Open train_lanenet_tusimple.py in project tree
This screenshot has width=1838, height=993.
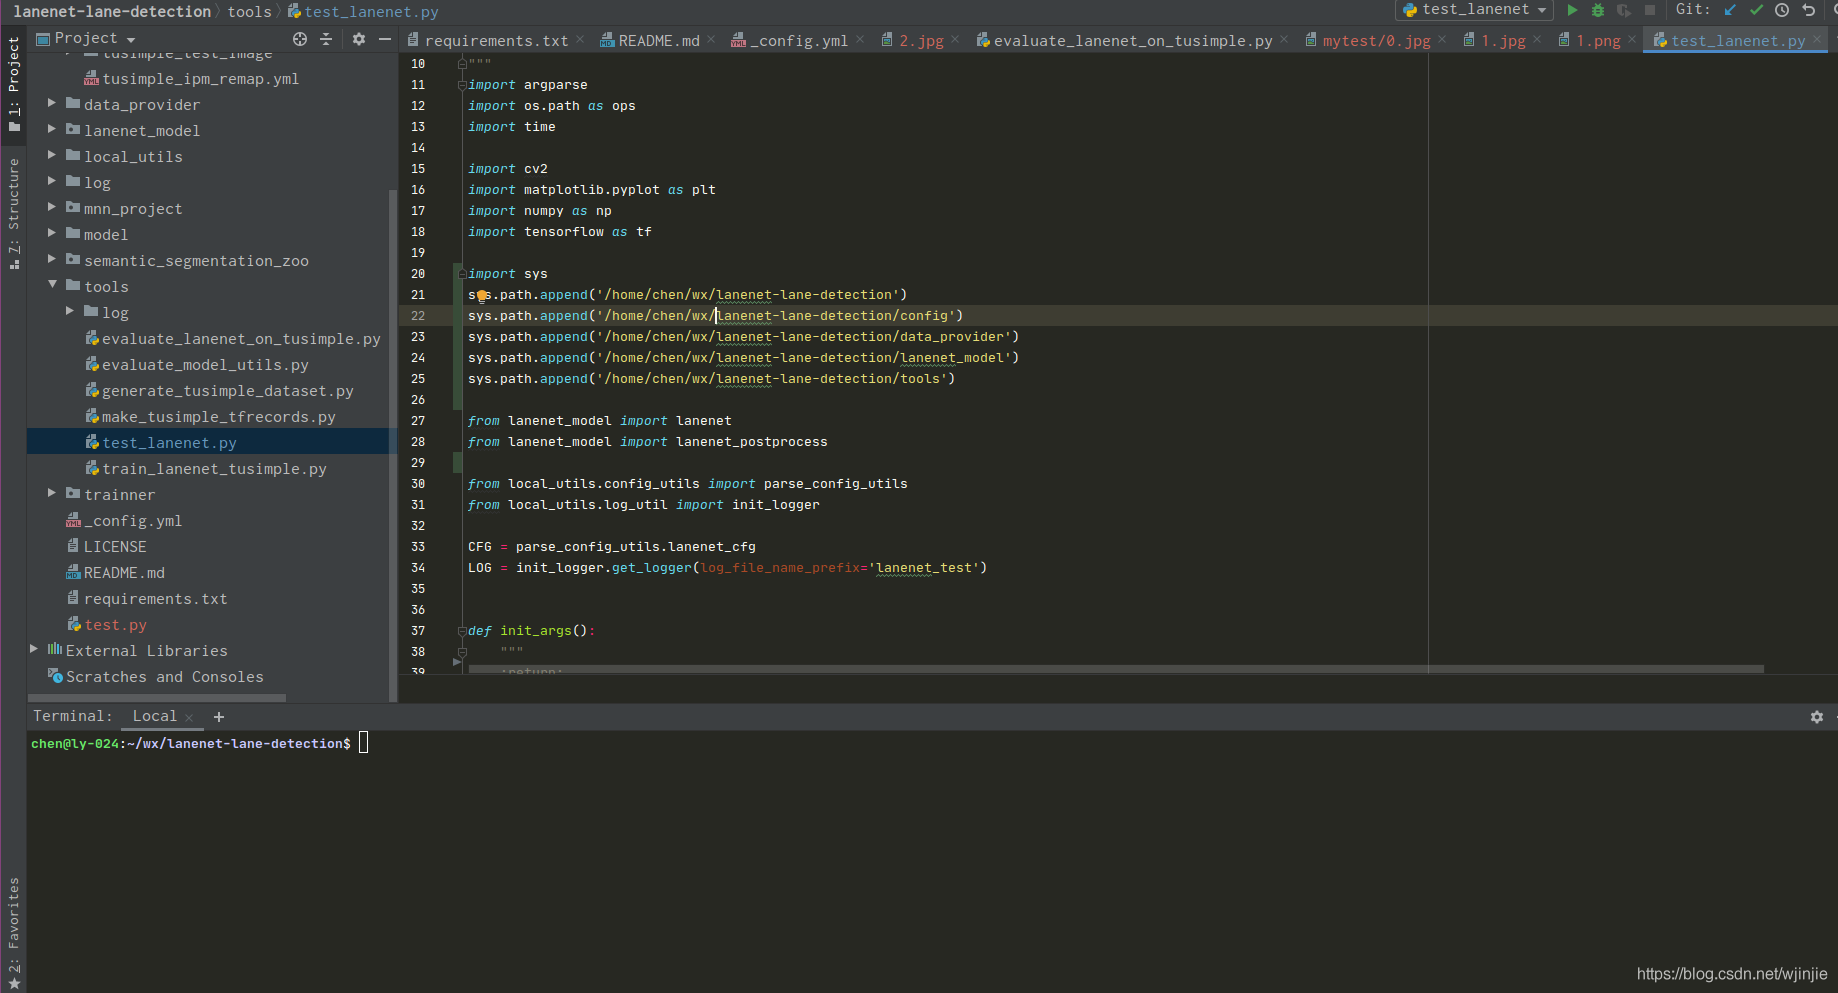click(x=214, y=469)
